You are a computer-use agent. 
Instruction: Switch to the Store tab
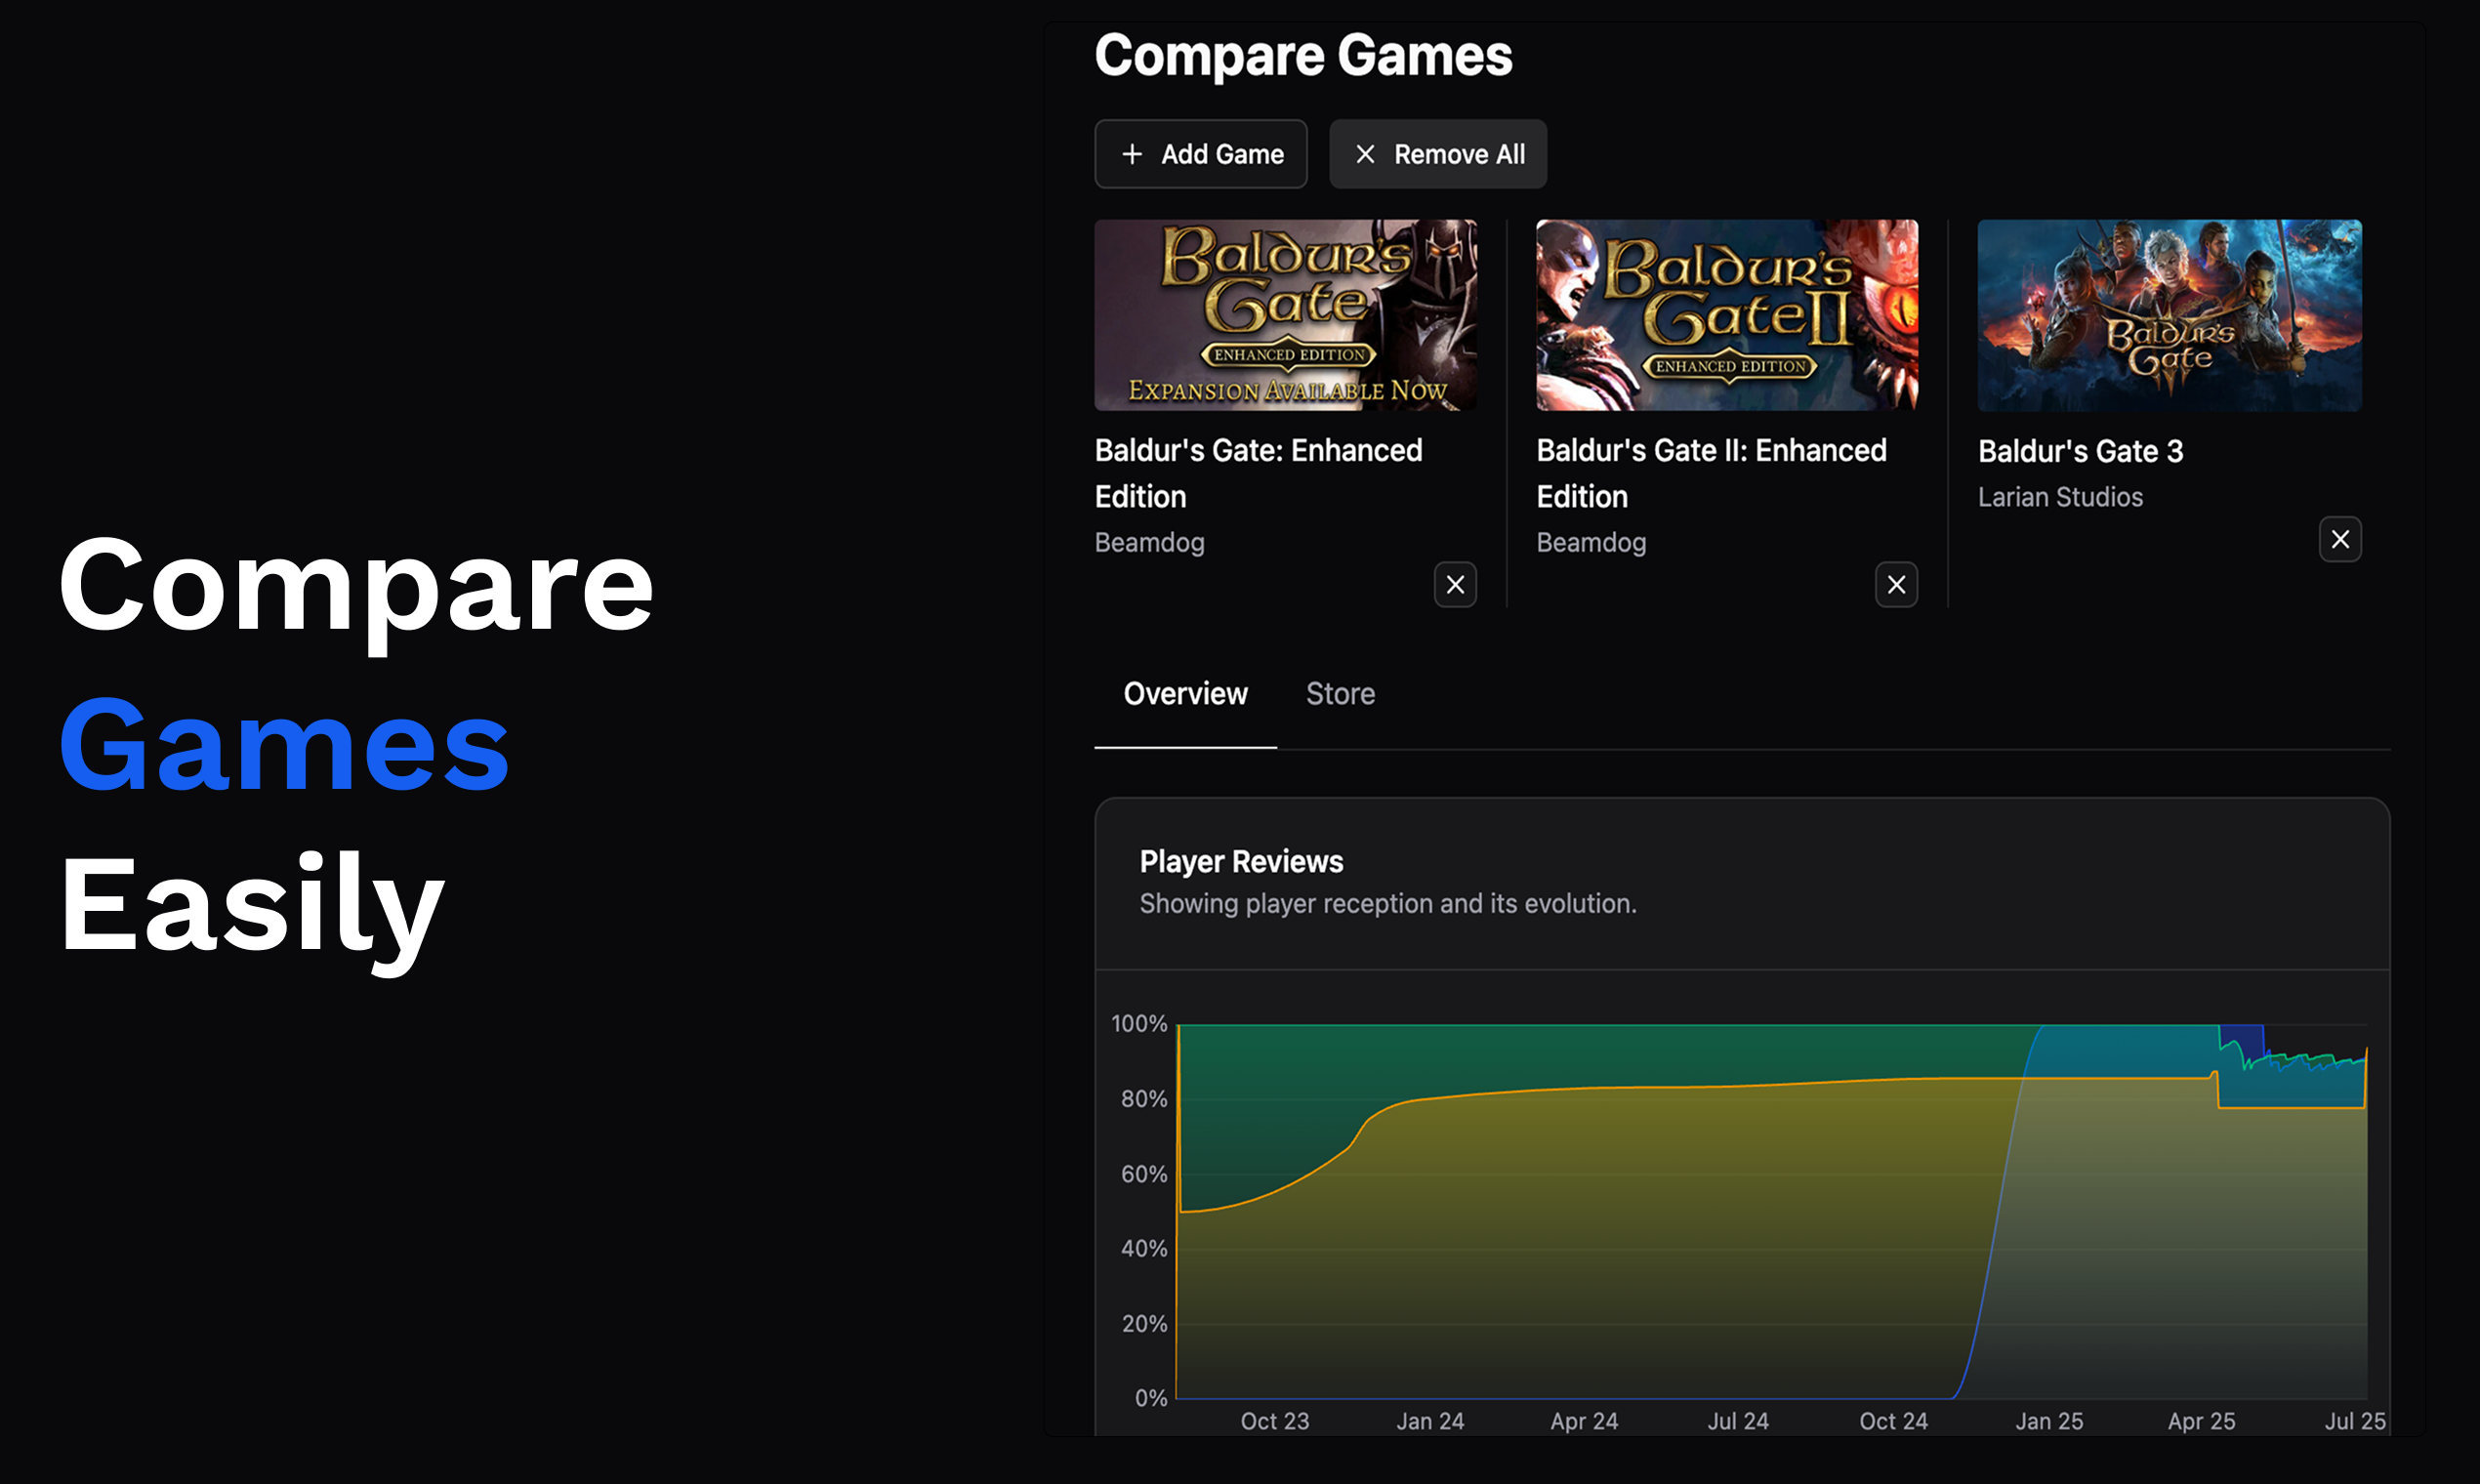click(x=1340, y=694)
